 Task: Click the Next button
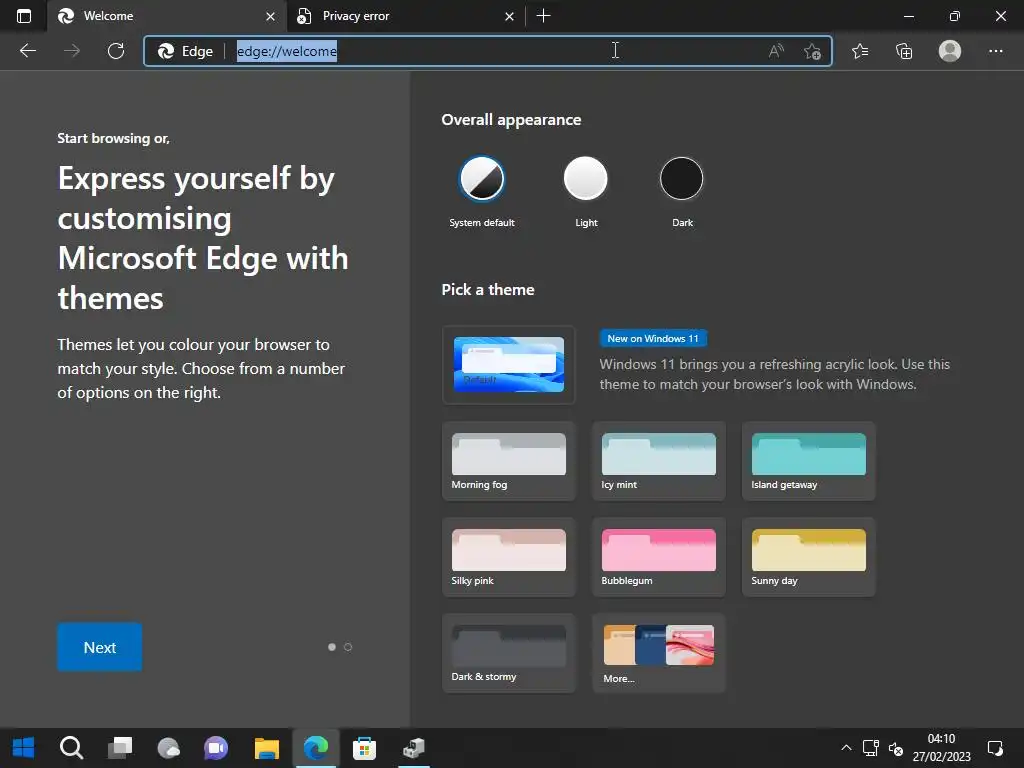click(99, 647)
